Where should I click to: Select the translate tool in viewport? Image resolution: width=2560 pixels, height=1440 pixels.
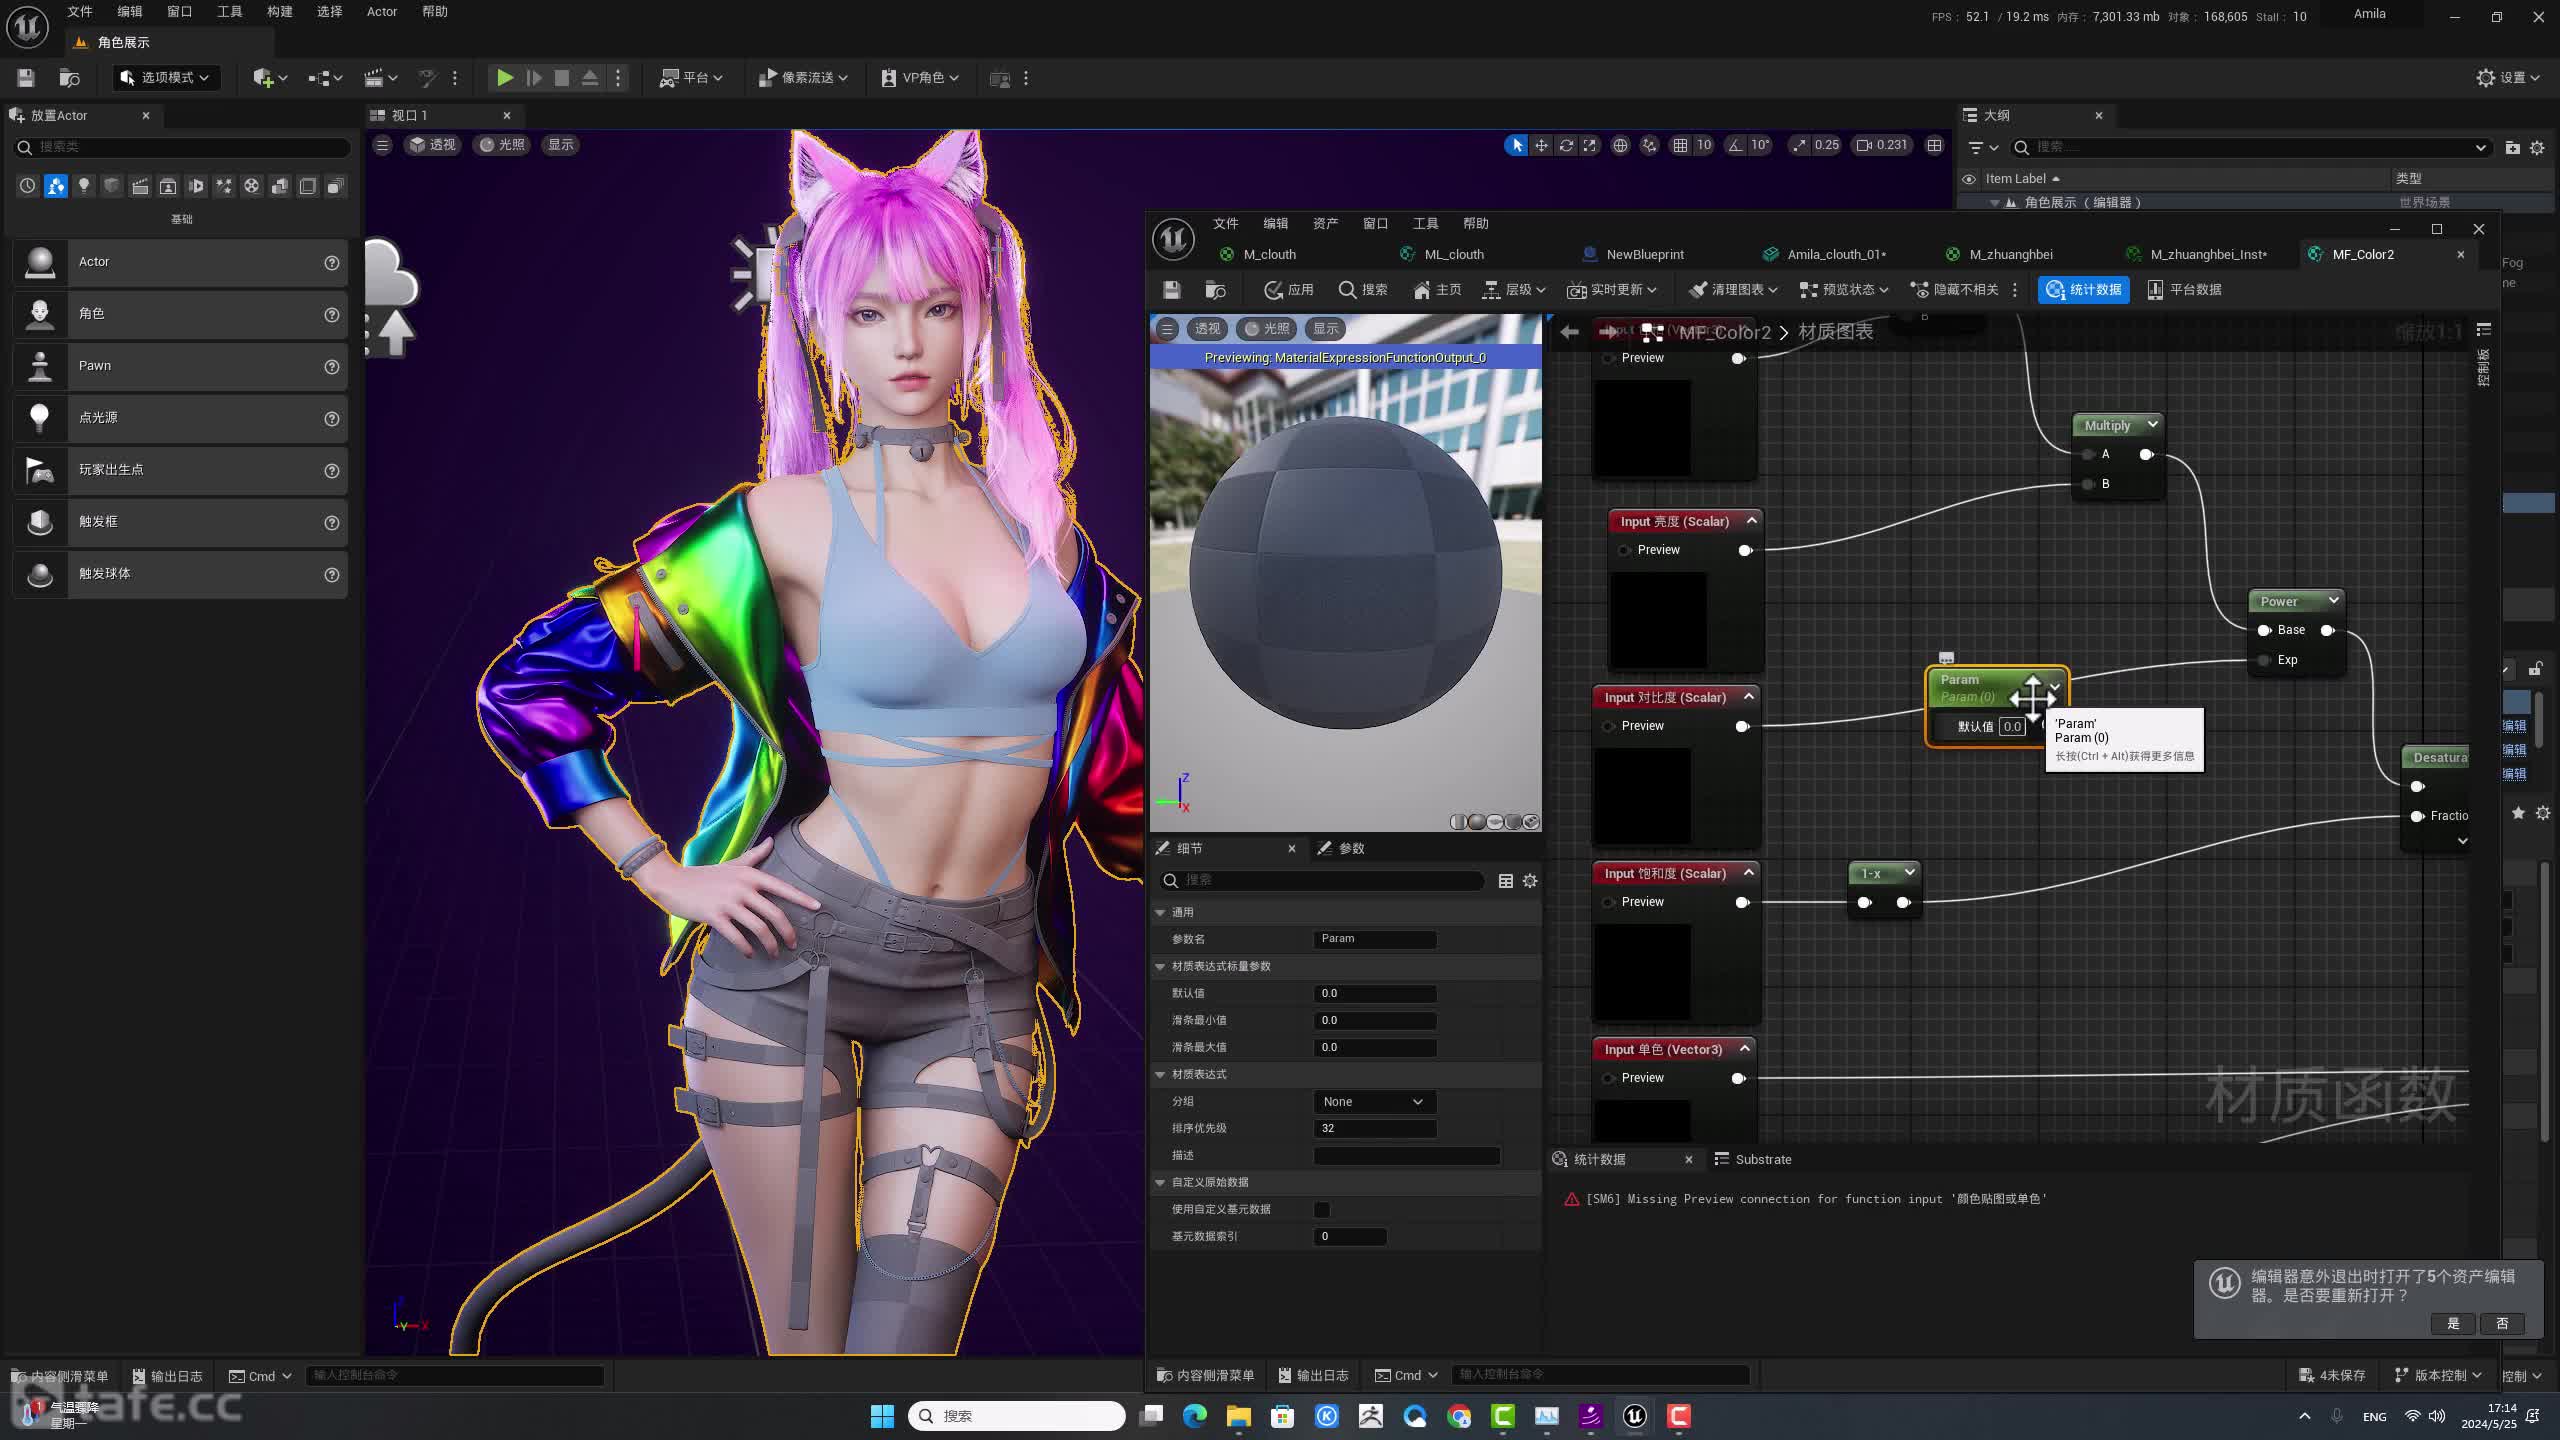pos(1541,145)
